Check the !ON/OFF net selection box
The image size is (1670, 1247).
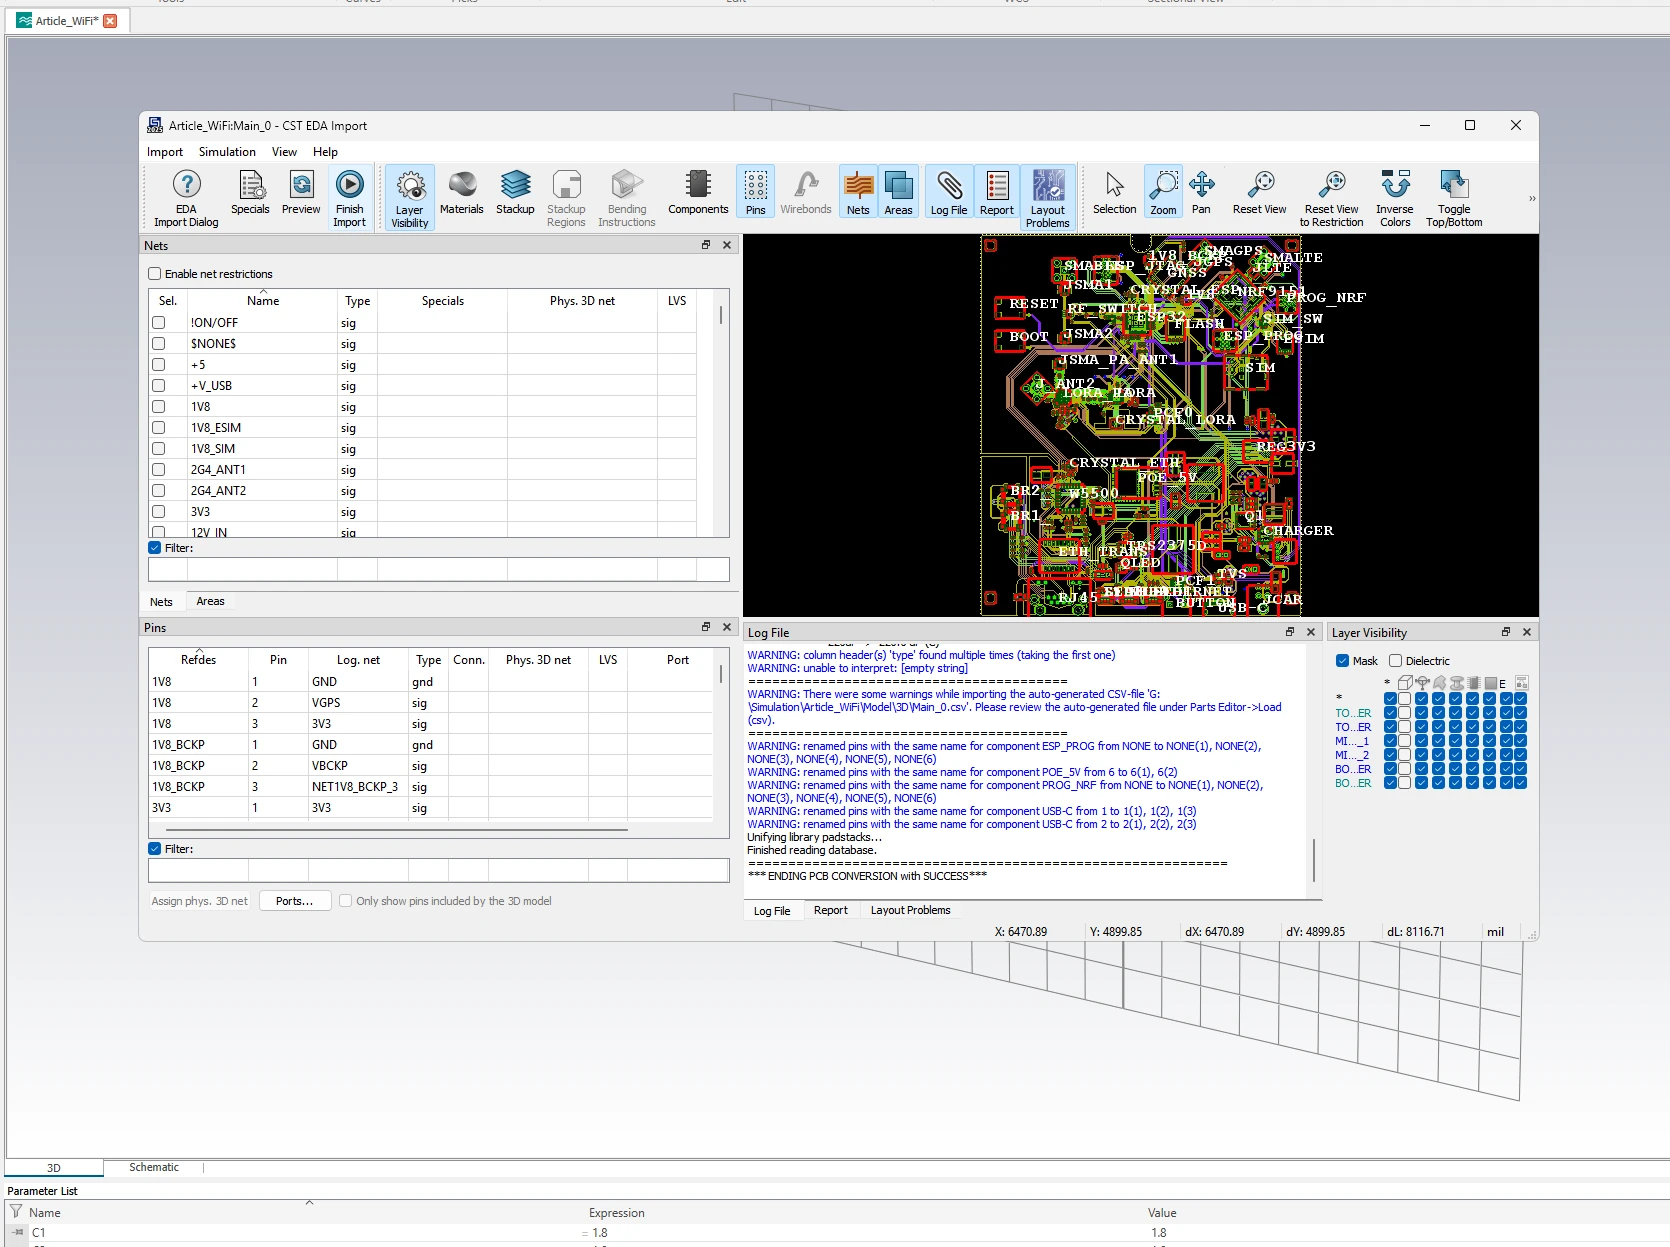point(158,323)
